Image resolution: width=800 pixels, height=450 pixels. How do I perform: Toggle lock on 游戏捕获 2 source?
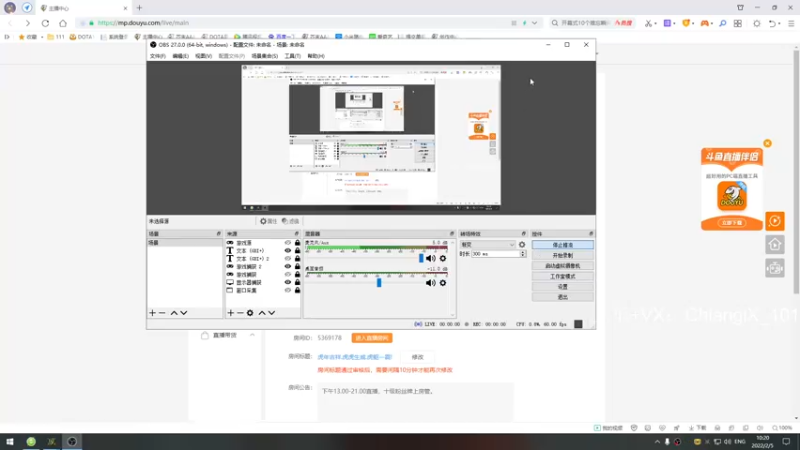tap(297, 266)
